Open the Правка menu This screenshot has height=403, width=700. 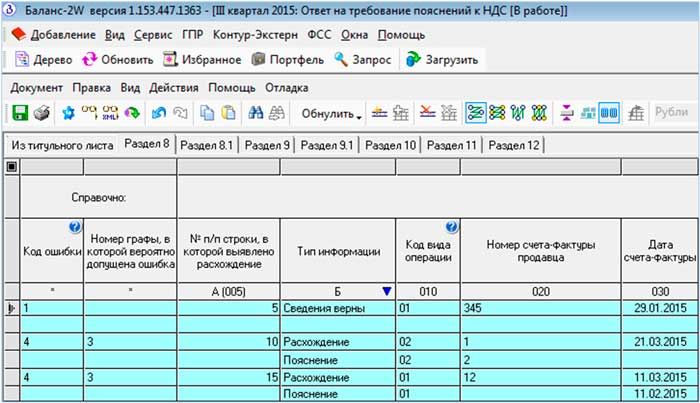[x=92, y=87]
